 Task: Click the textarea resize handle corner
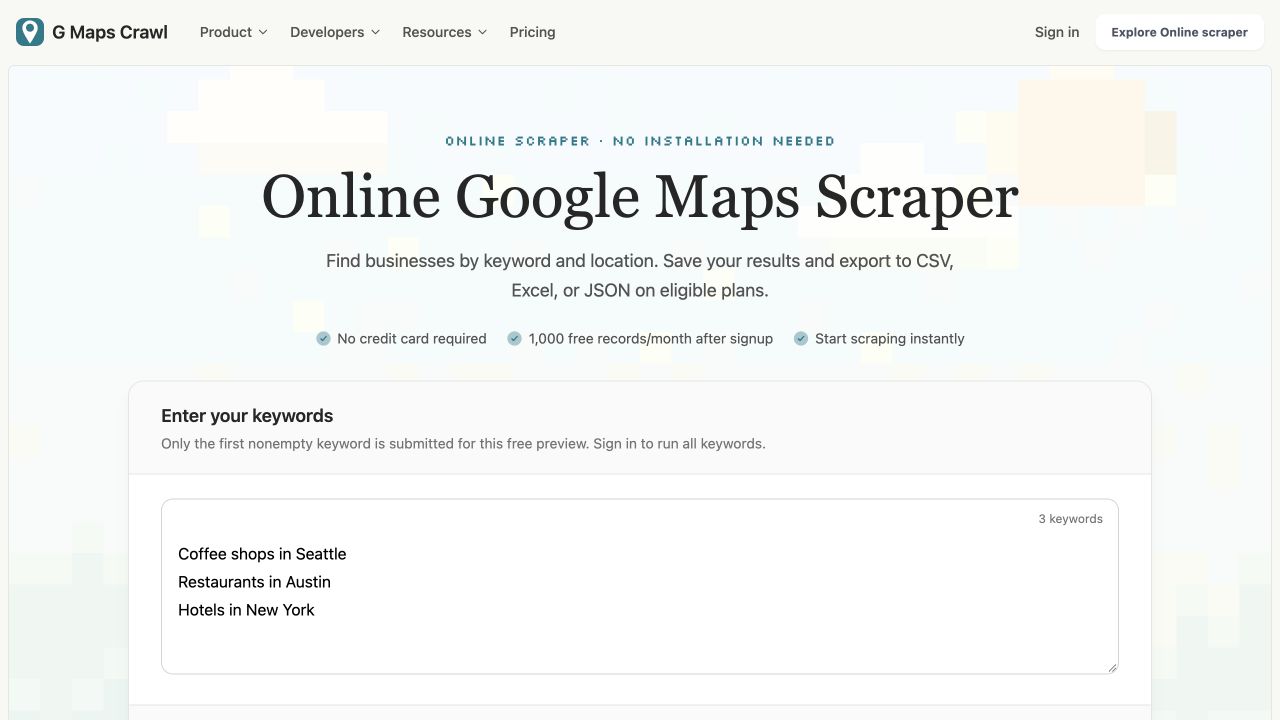[1112, 667]
